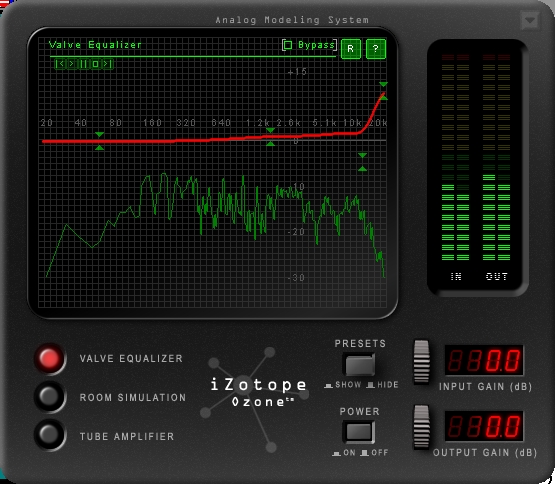Enable the Bypass checkbox
The image size is (555, 484).
tap(288, 45)
